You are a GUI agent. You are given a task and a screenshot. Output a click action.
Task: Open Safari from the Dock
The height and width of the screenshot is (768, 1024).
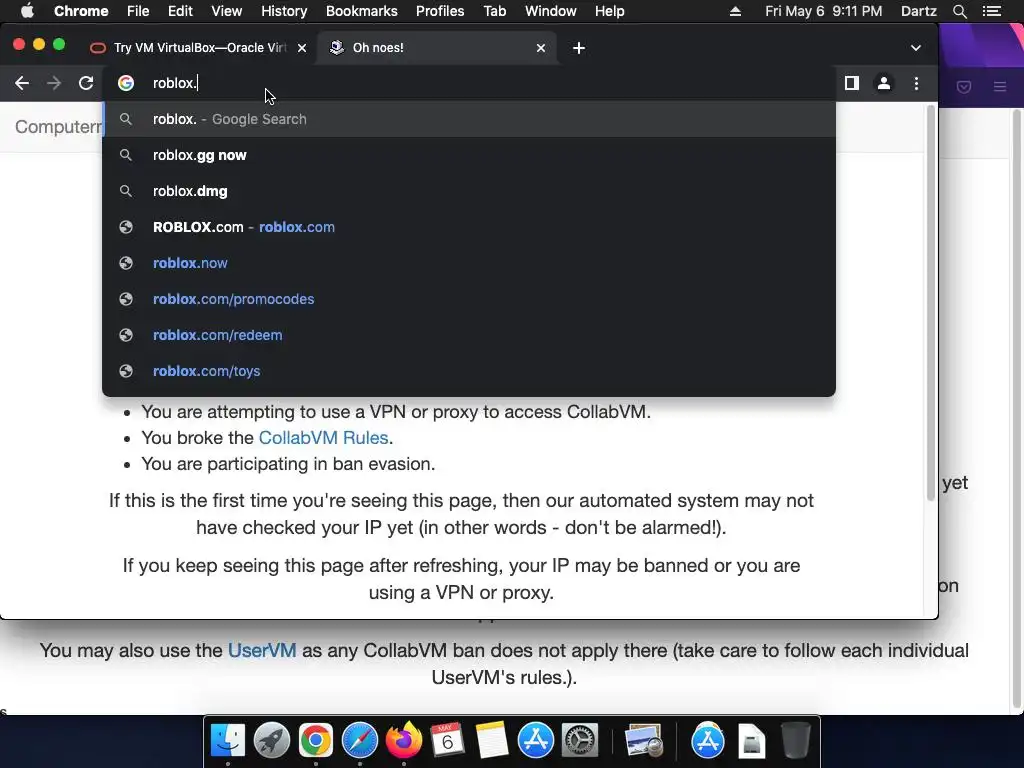[x=360, y=741]
